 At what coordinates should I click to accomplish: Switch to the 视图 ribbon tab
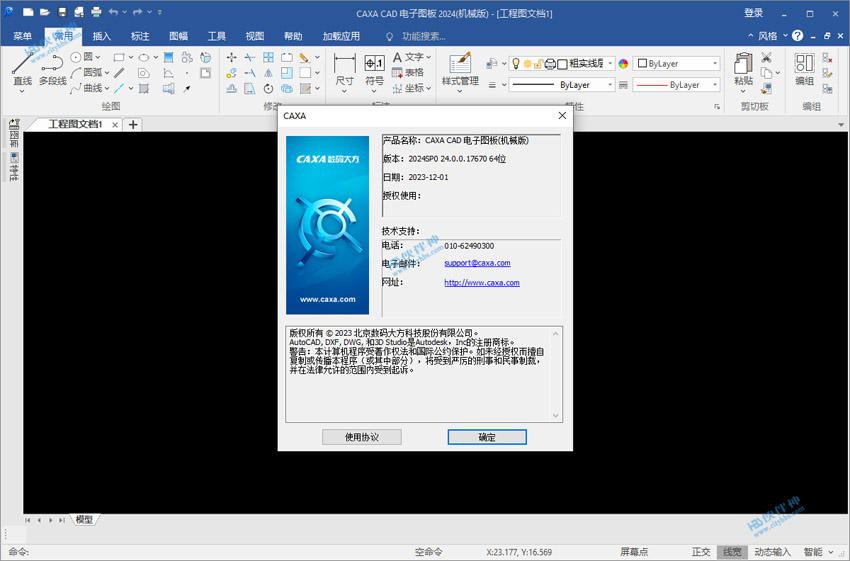255,36
